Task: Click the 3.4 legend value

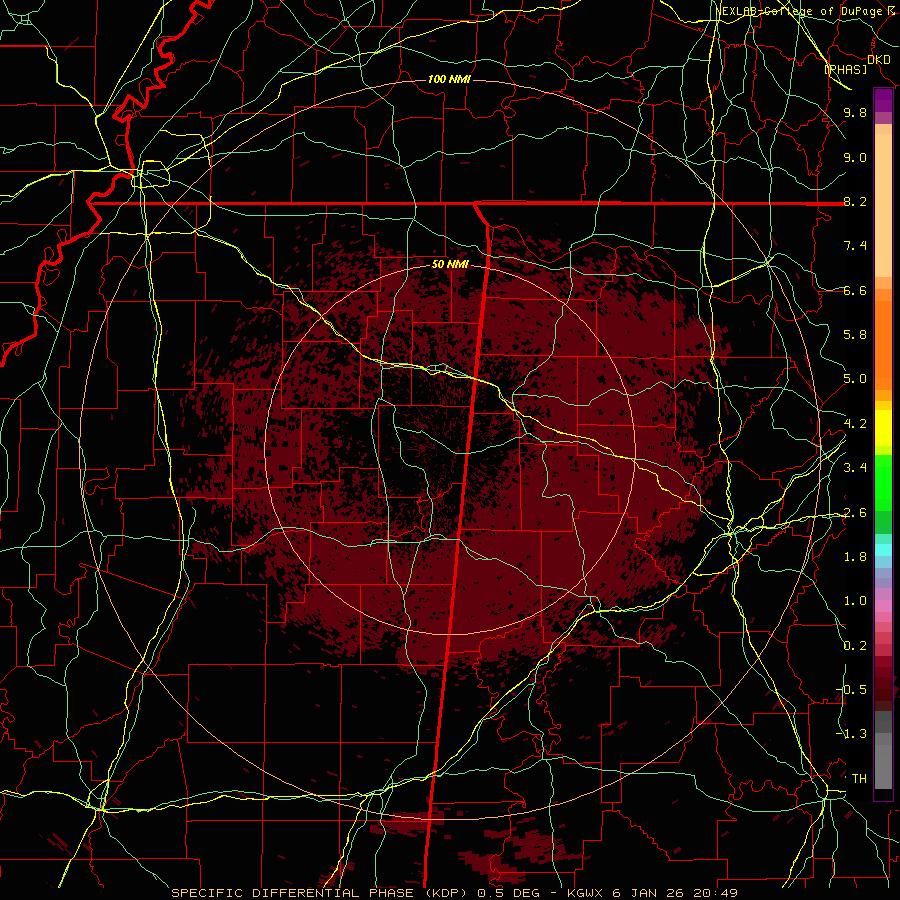Action: (x=855, y=468)
